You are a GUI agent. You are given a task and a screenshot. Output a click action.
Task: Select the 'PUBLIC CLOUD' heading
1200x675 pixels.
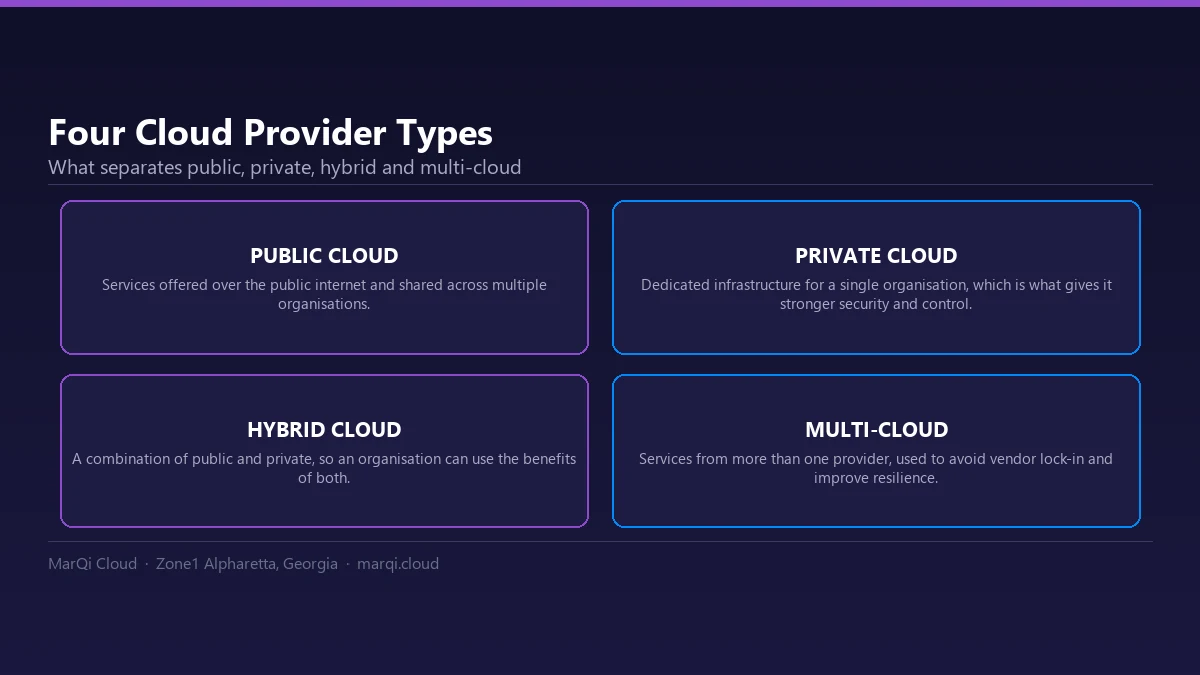(324, 256)
